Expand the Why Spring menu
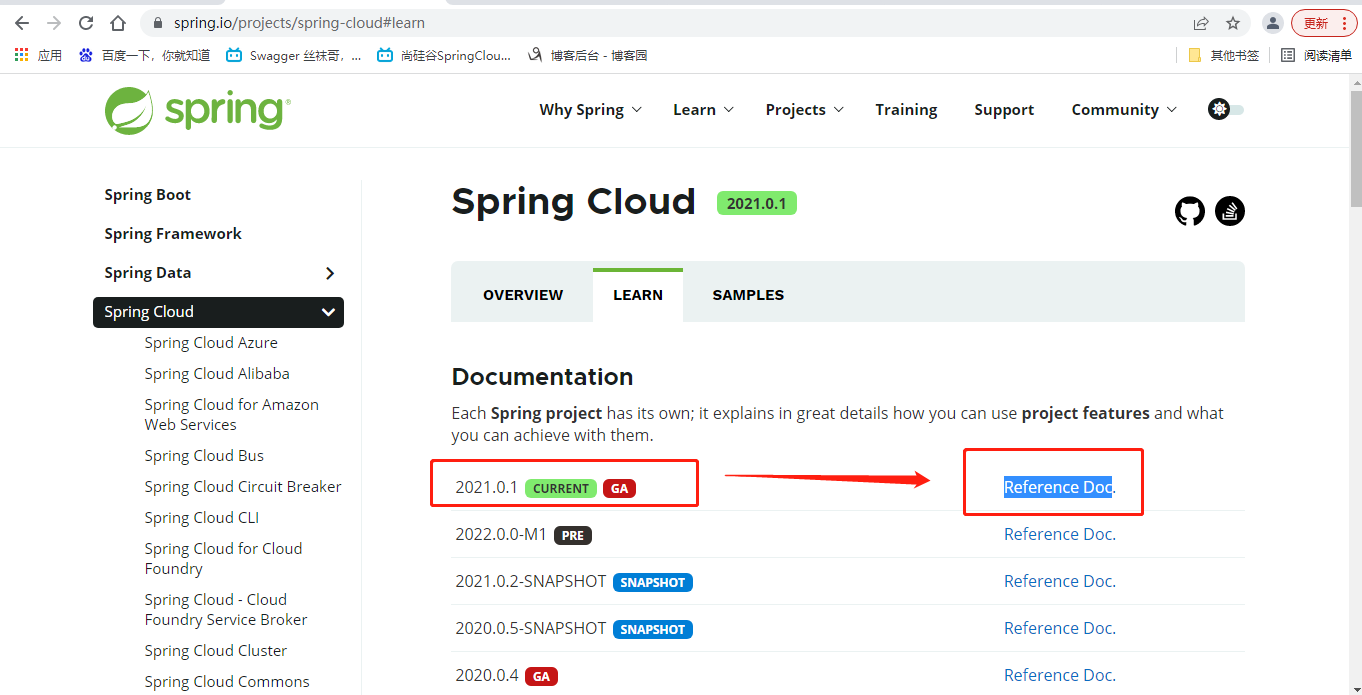Screen dimensions: 1362x695 tap(590, 110)
